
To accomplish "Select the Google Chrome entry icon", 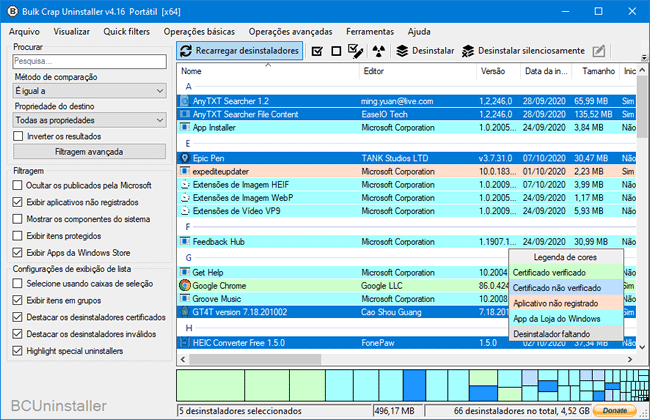I will (x=185, y=285).
